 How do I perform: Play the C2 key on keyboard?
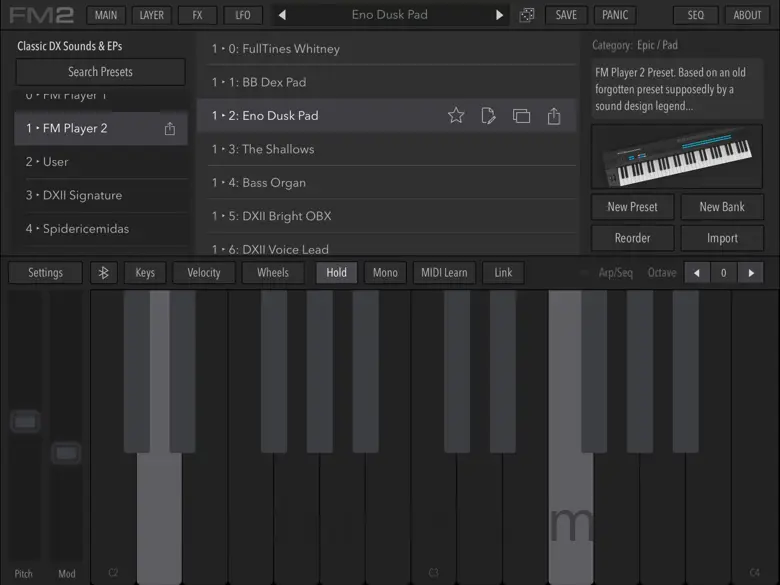113,517
